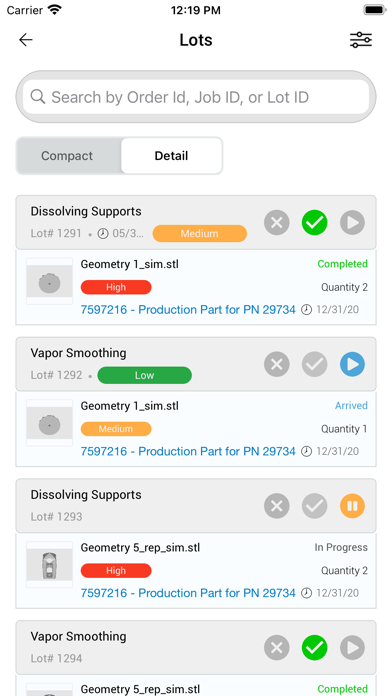
Task: Start Lot# 1292 with blue play button
Action: (x=352, y=364)
